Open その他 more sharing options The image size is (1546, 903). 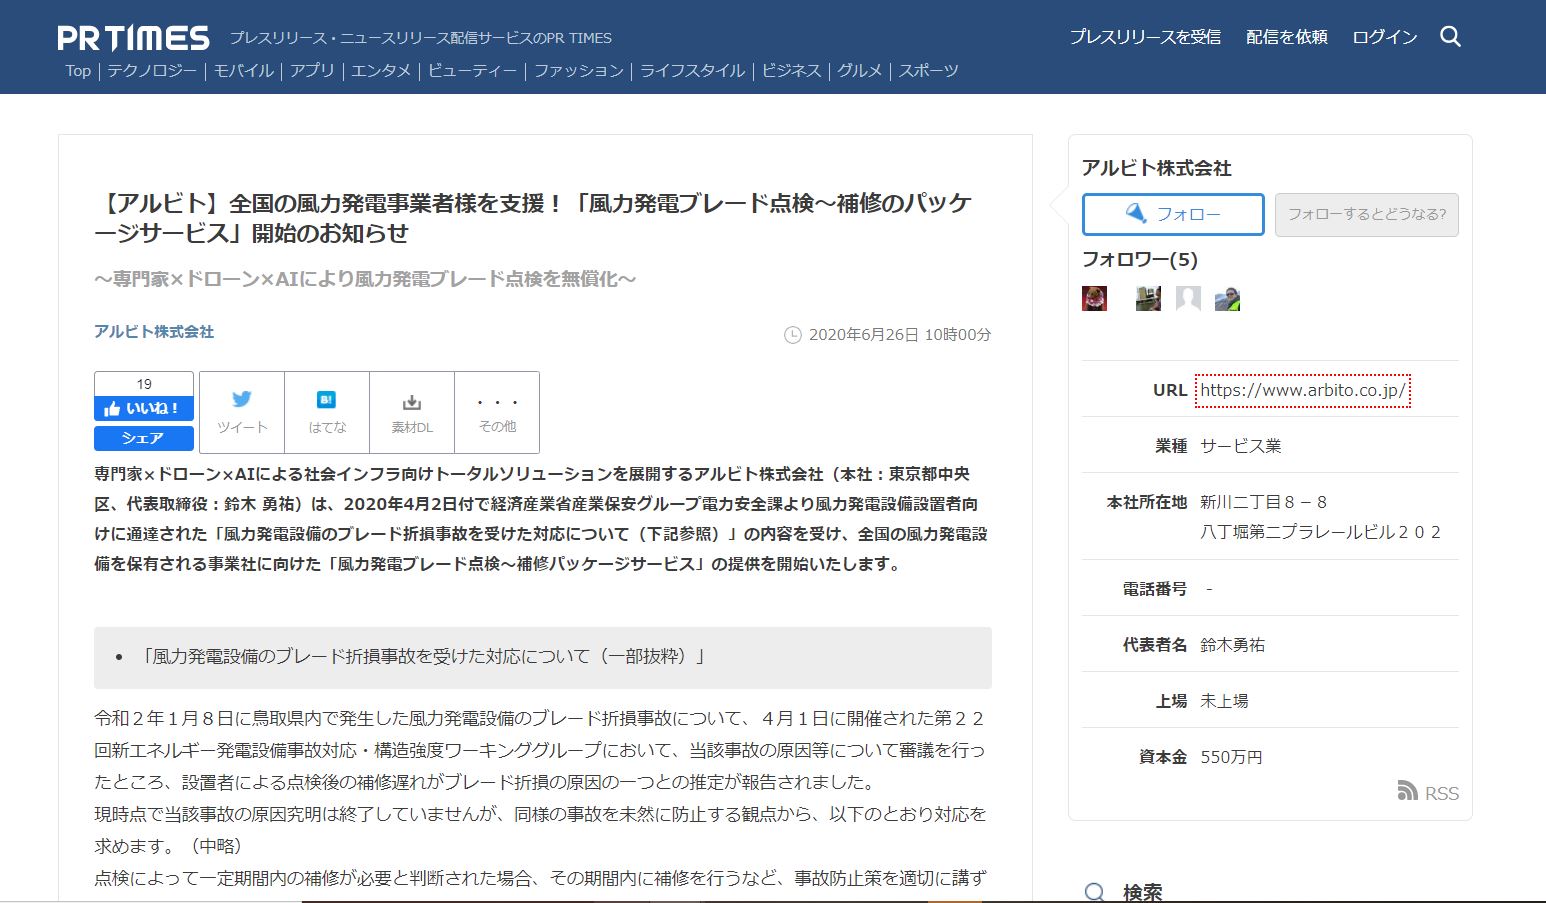tap(497, 413)
